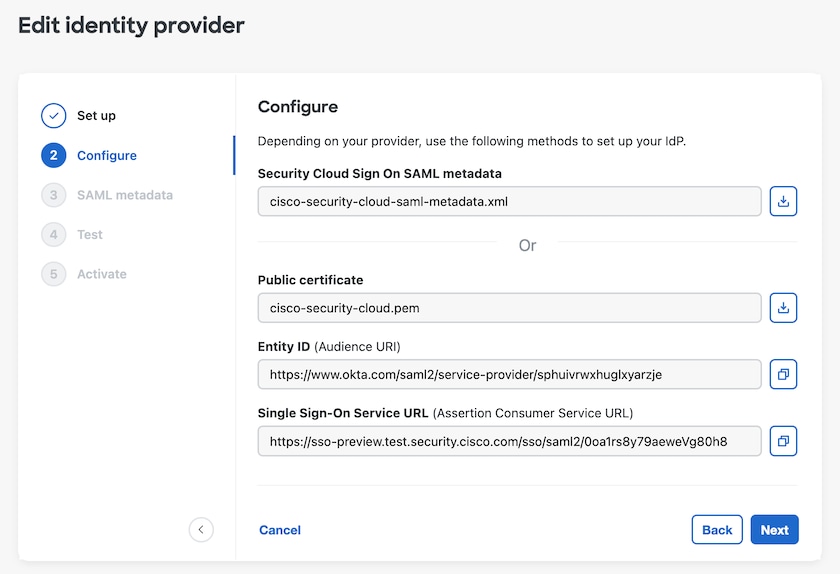Go to the Set up step
Screen dimensions: 840x574
click(x=96, y=116)
